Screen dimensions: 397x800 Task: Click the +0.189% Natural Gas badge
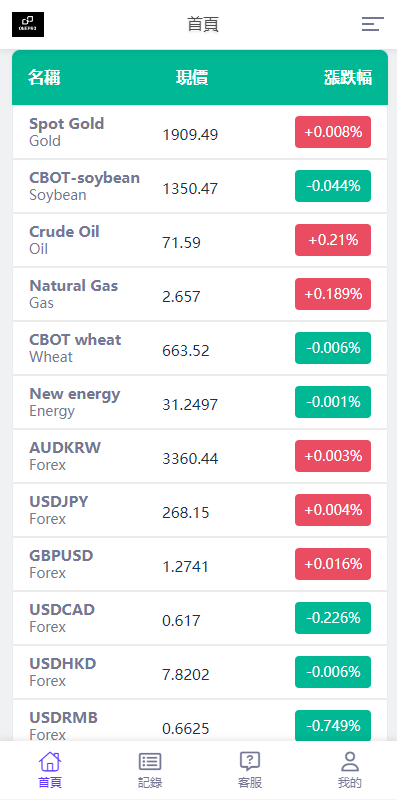tap(333, 294)
